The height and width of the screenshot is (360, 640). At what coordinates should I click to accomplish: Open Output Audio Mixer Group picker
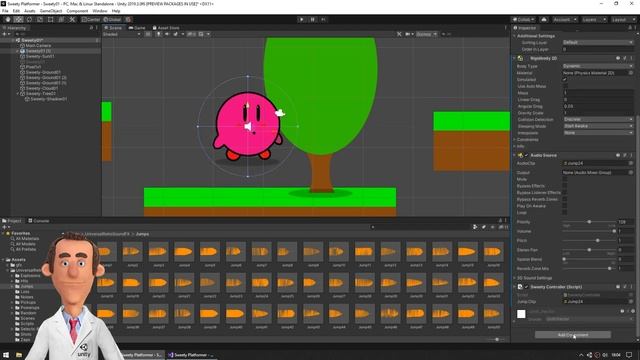coord(631,173)
